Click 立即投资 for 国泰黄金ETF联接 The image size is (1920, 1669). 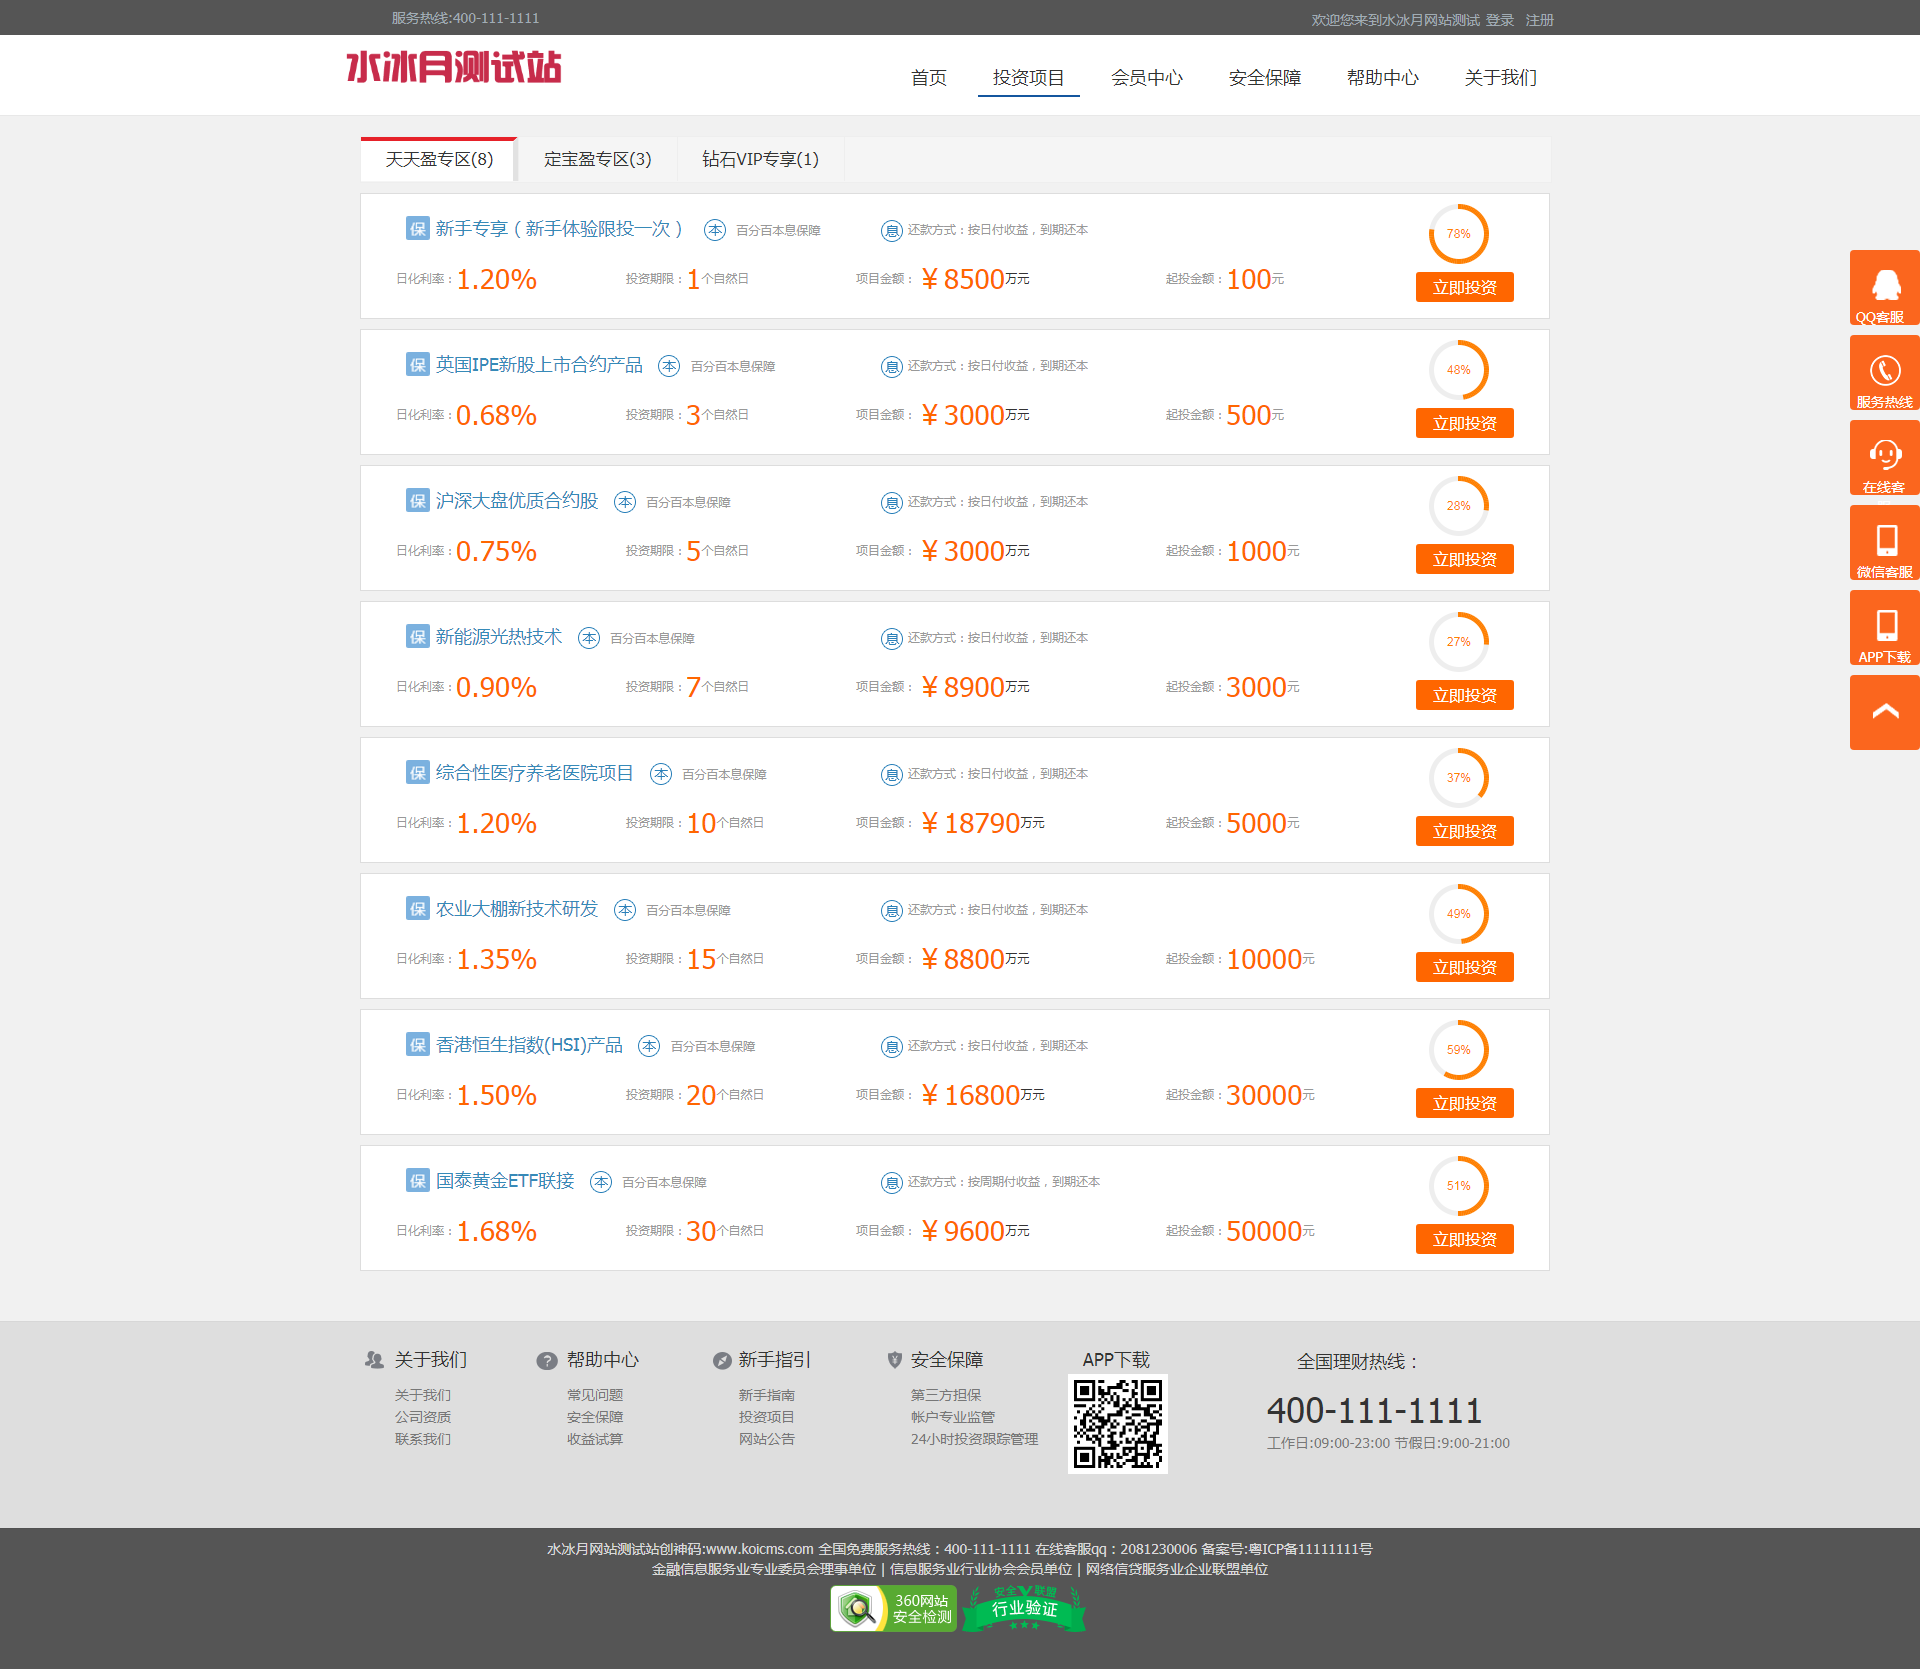pyautogui.click(x=1464, y=1239)
